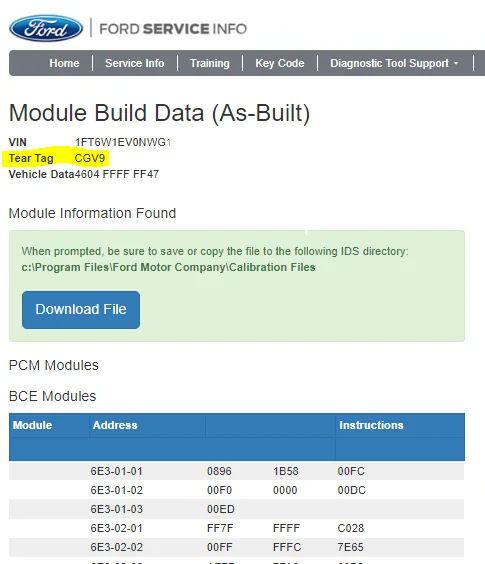
Task: Select the VIN number text
Action: (123, 142)
